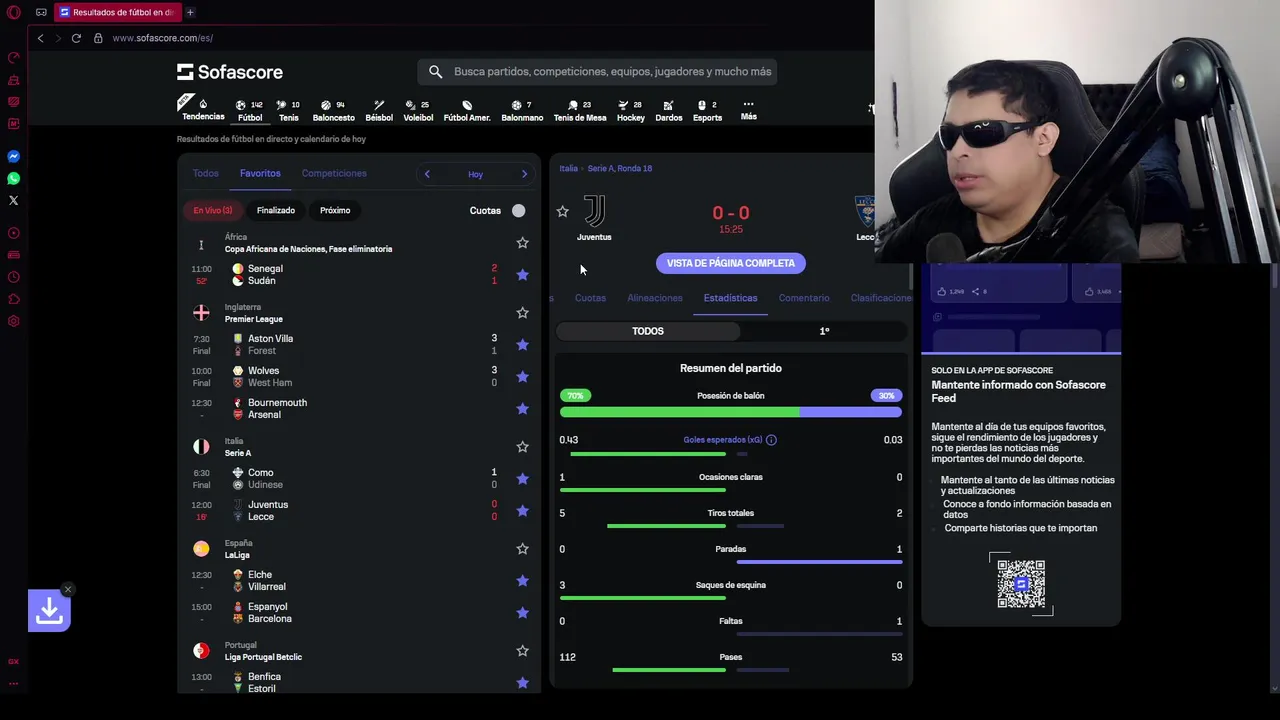The image size is (1280, 720).
Task: Open the Comentario tab
Action: tap(804, 298)
